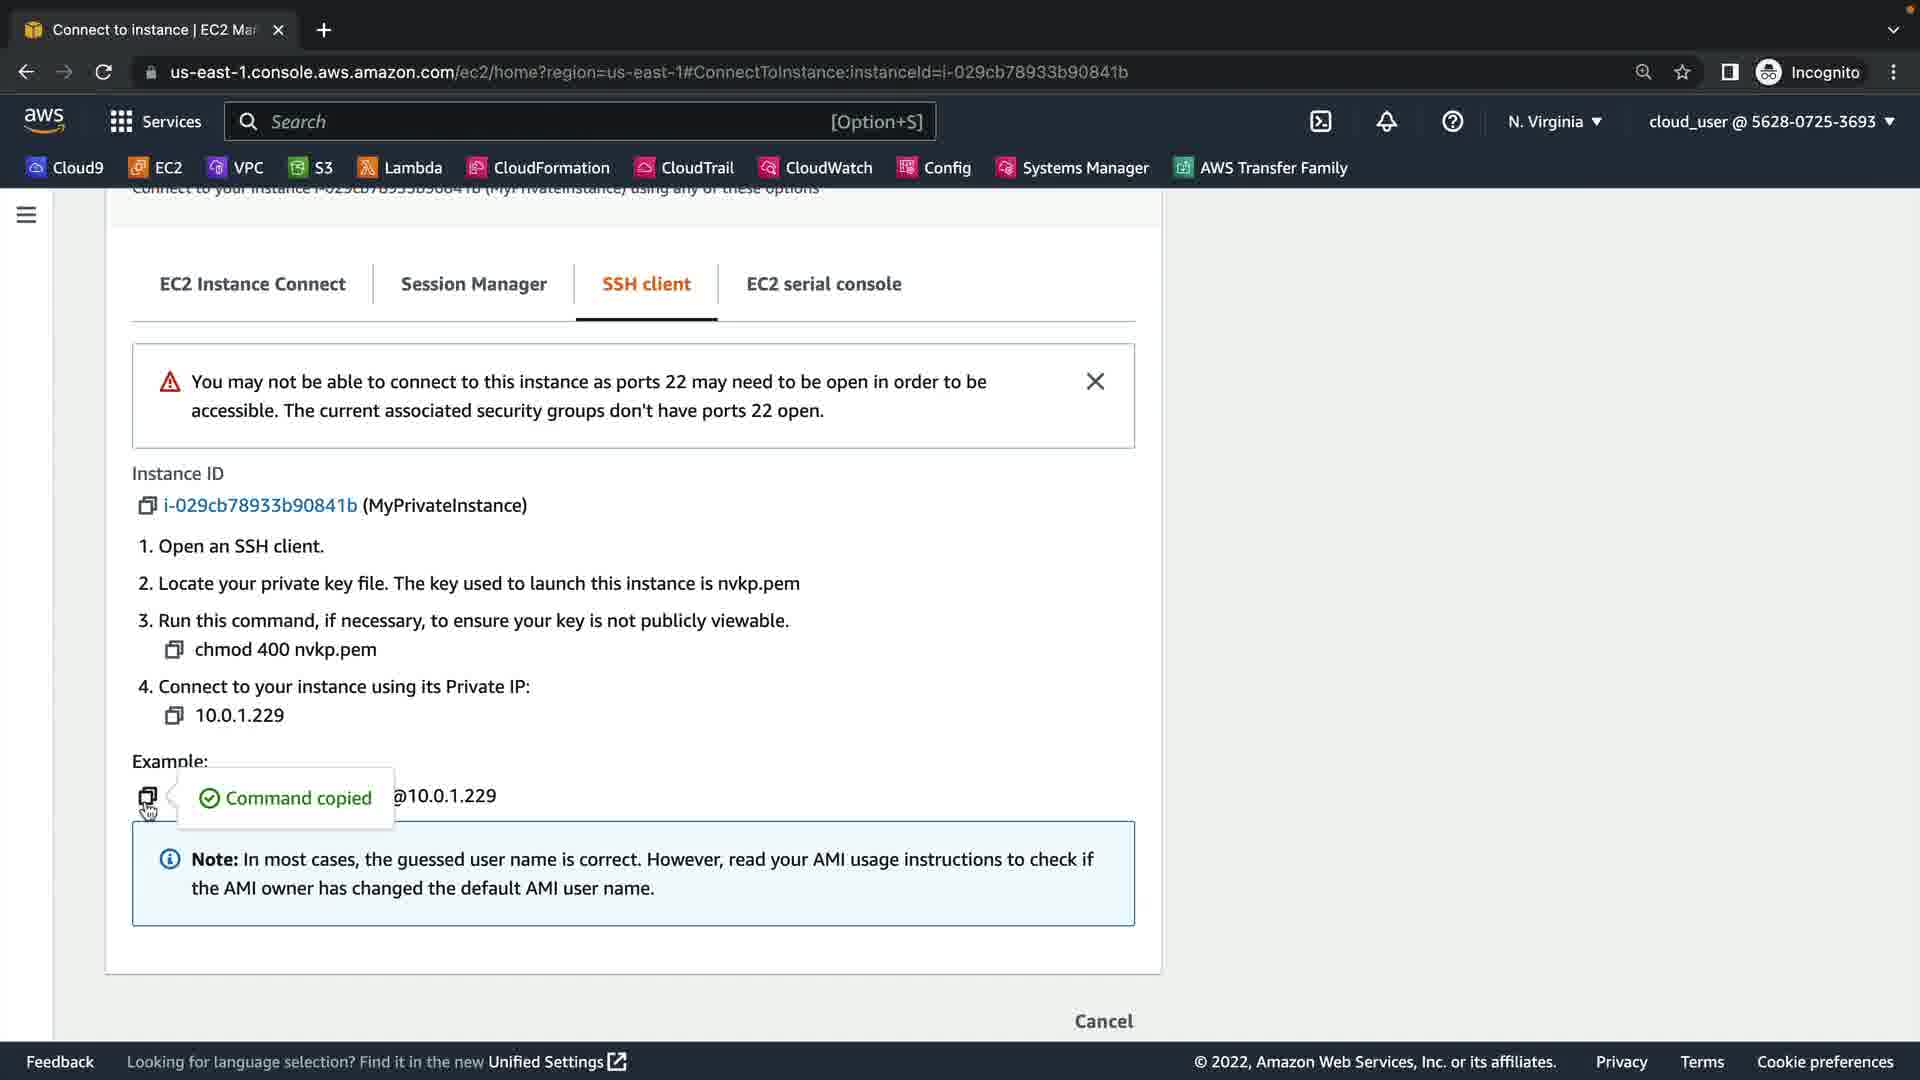1920x1080 pixels.
Task: Copy the chmod 400 command
Action: (x=174, y=650)
